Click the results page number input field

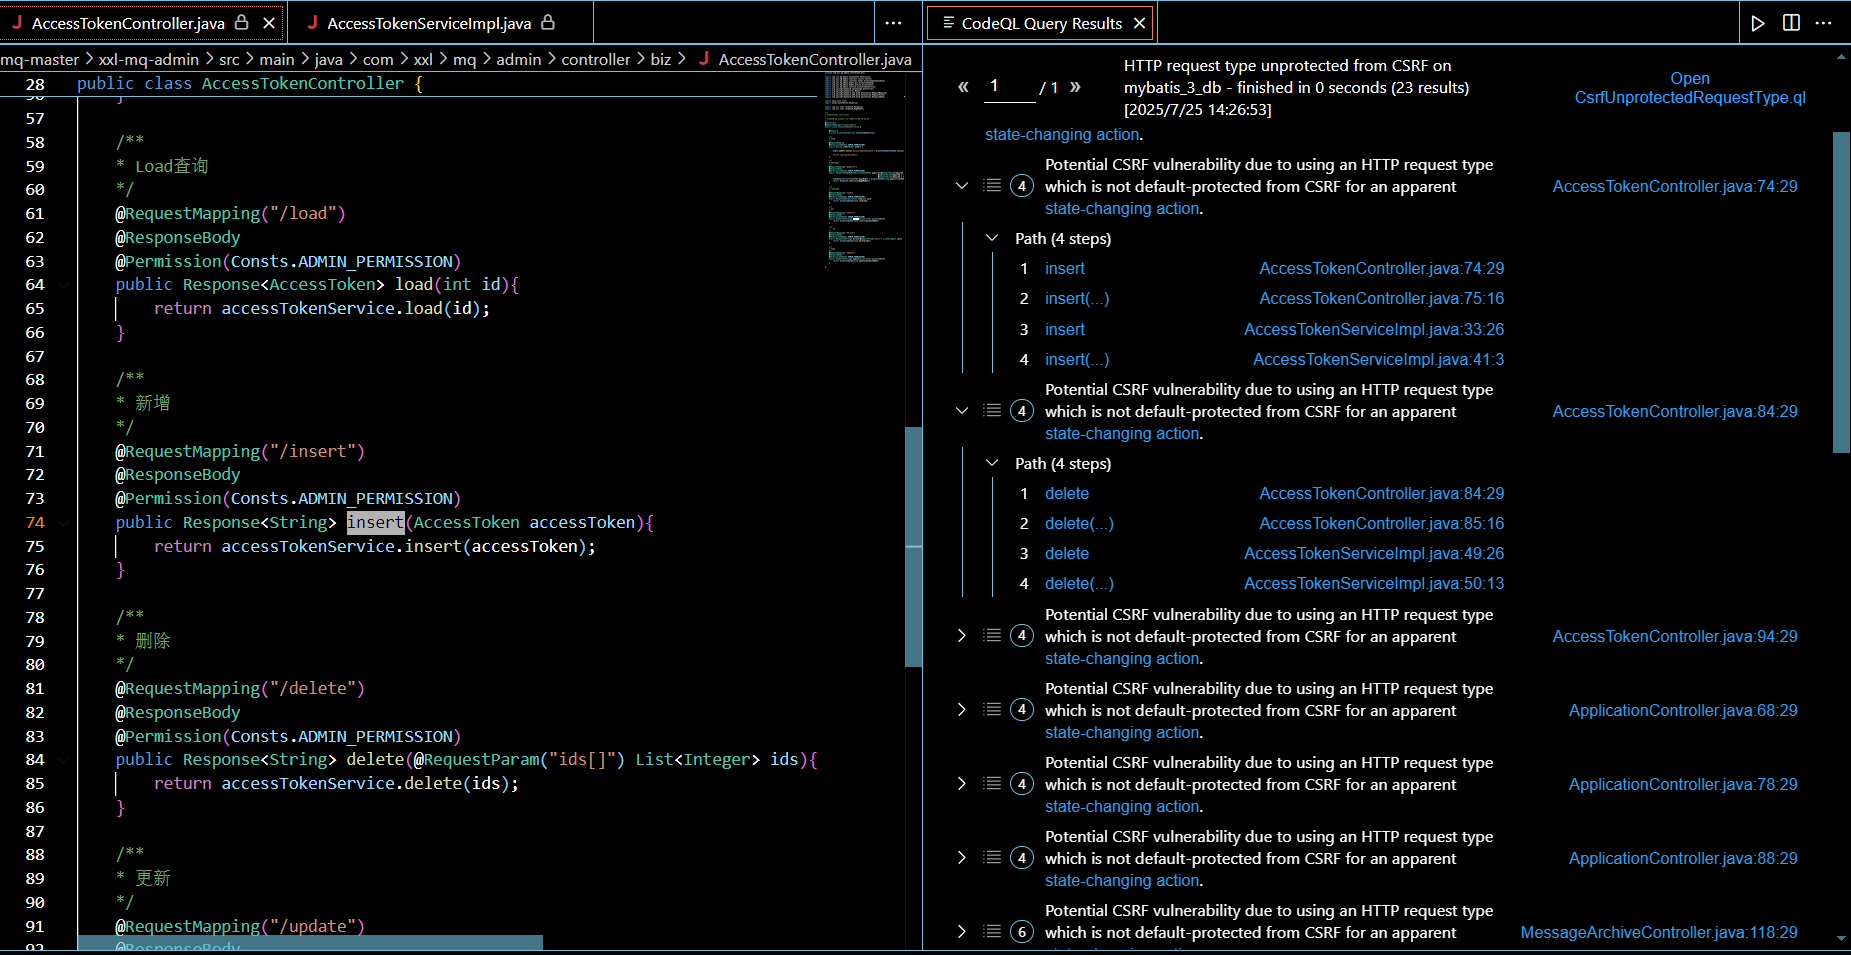[1008, 87]
